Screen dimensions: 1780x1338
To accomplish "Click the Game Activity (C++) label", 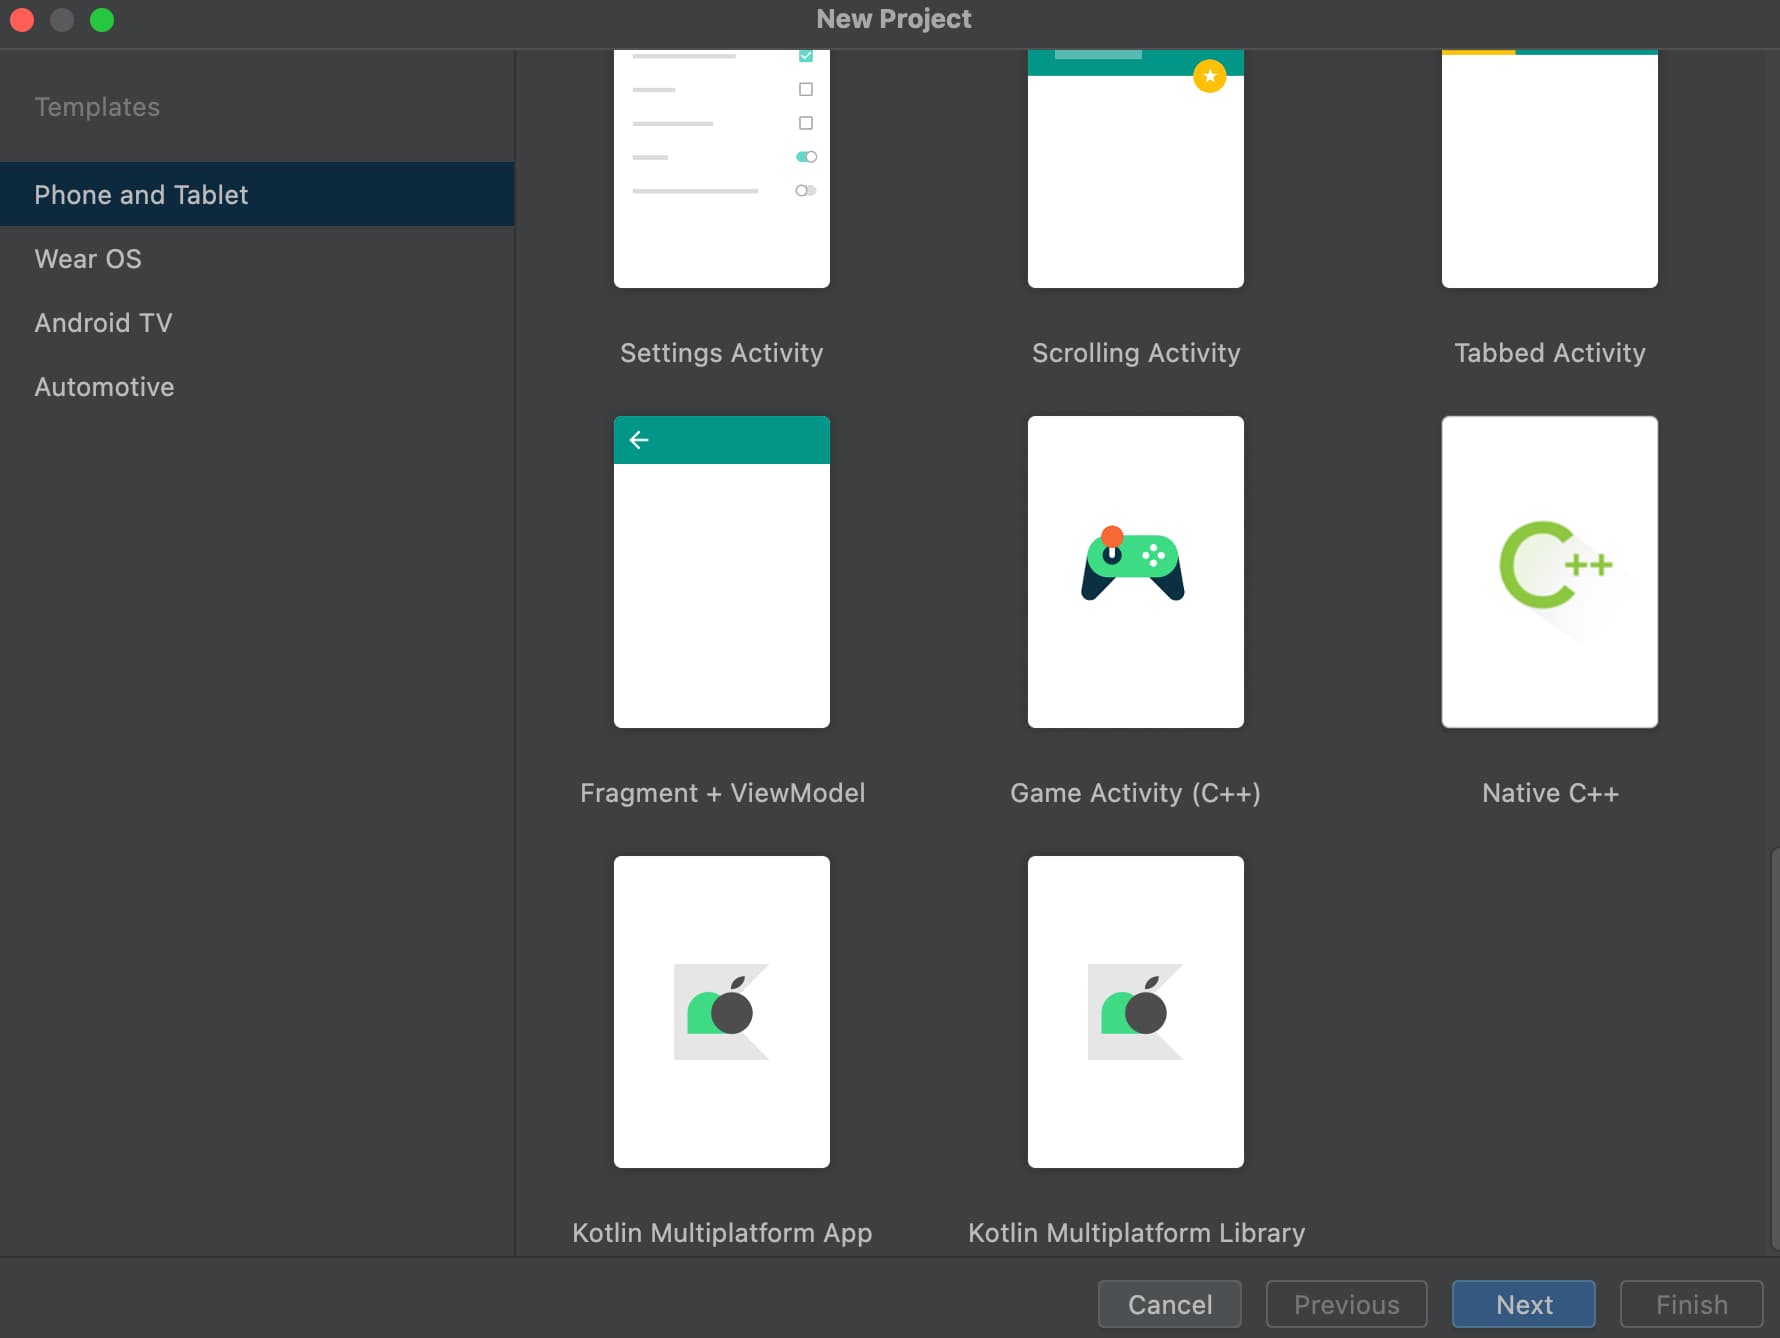I will 1135,793.
